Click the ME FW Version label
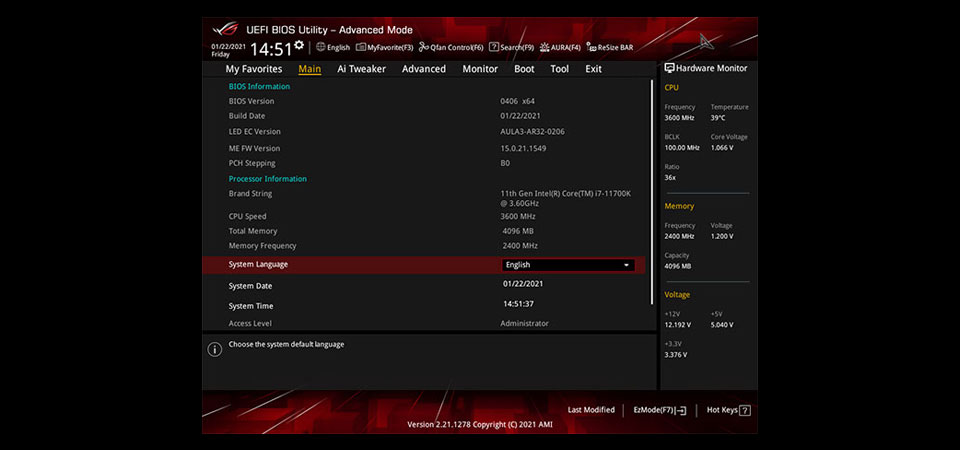960x450 pixels. click(x=254, y=148)
